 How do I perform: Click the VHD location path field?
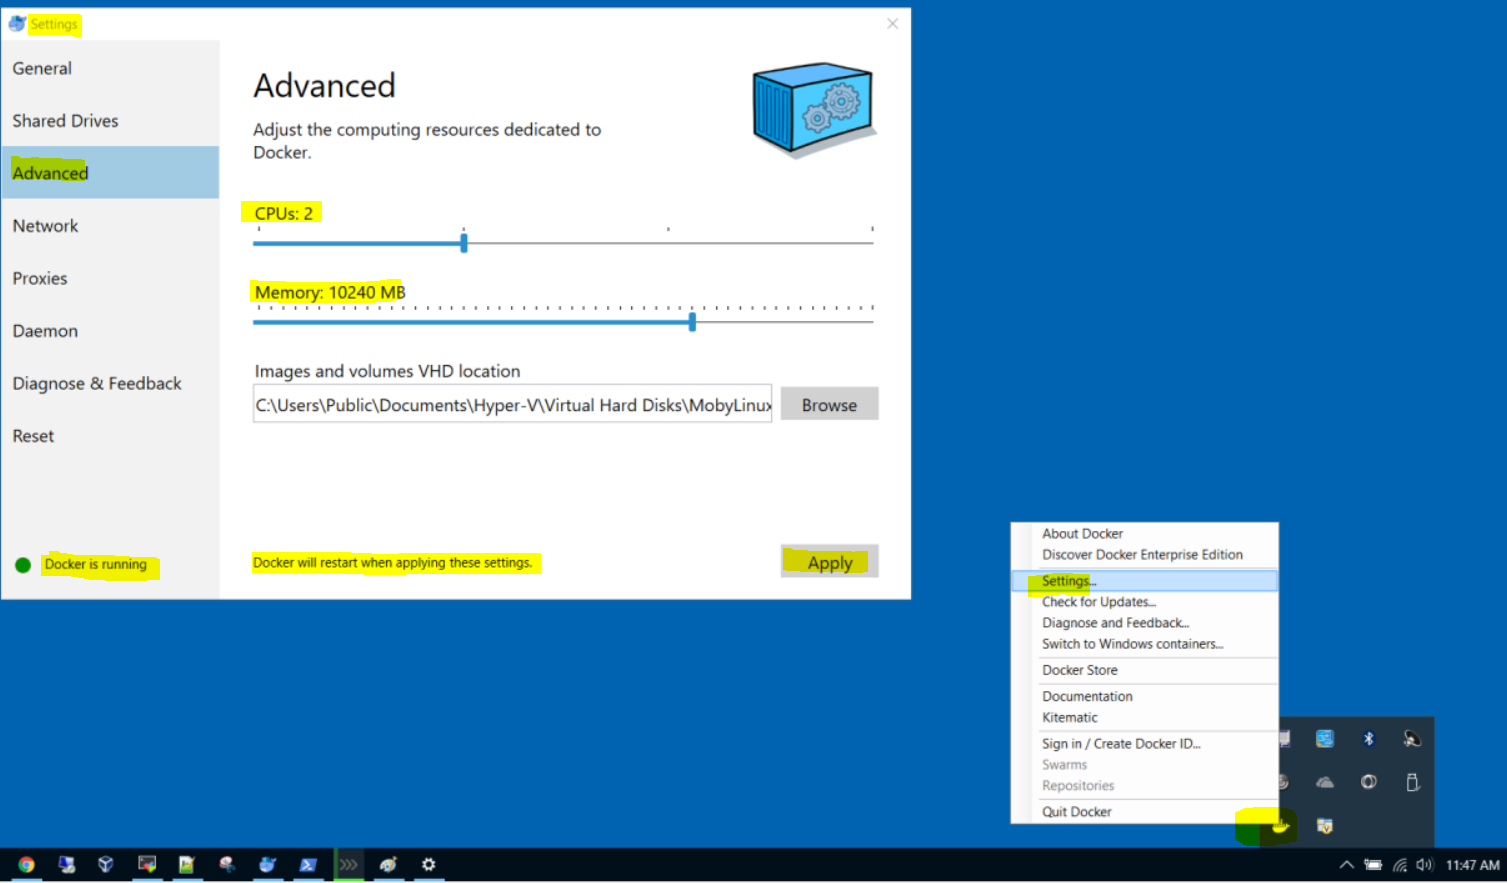pos(512,404)
